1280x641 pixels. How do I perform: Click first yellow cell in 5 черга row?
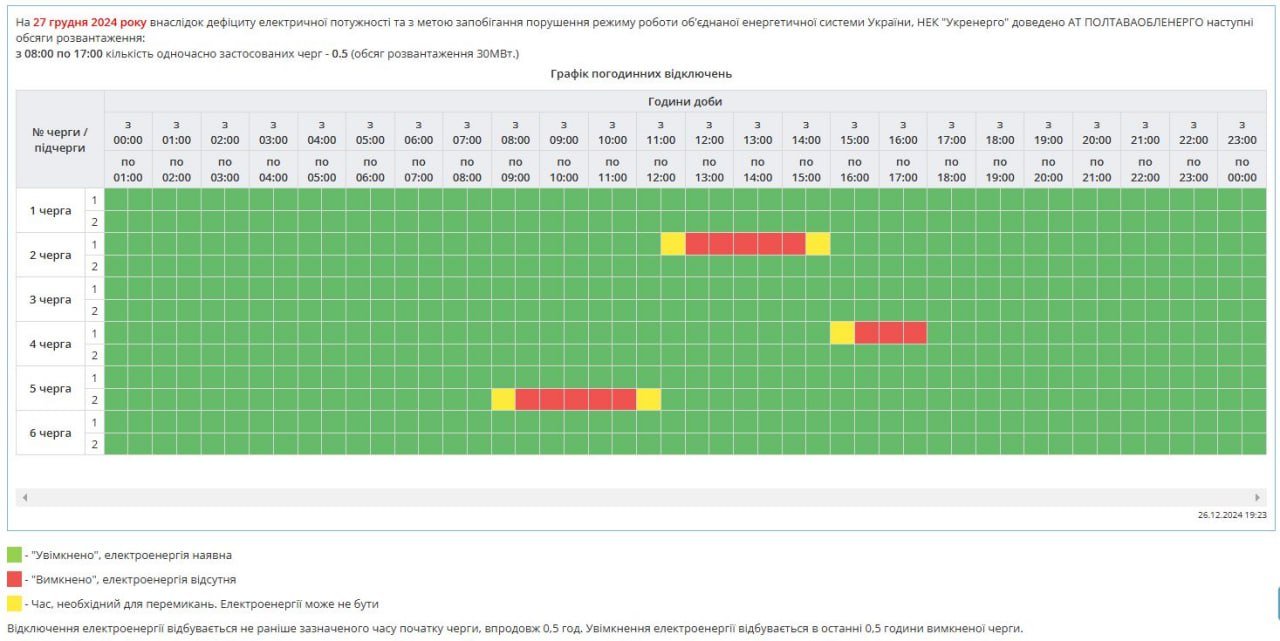pyautogui.click(x=503, y=399)
